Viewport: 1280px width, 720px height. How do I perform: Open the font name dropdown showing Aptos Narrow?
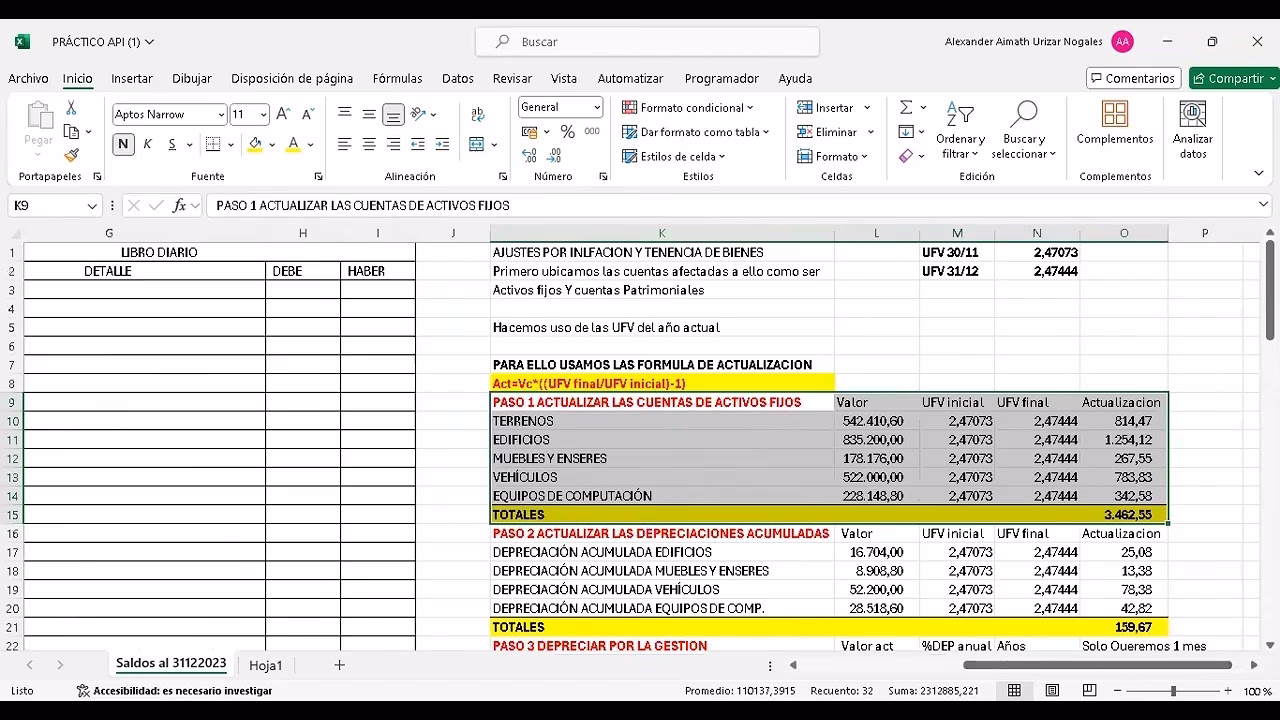tap(220, 113)
